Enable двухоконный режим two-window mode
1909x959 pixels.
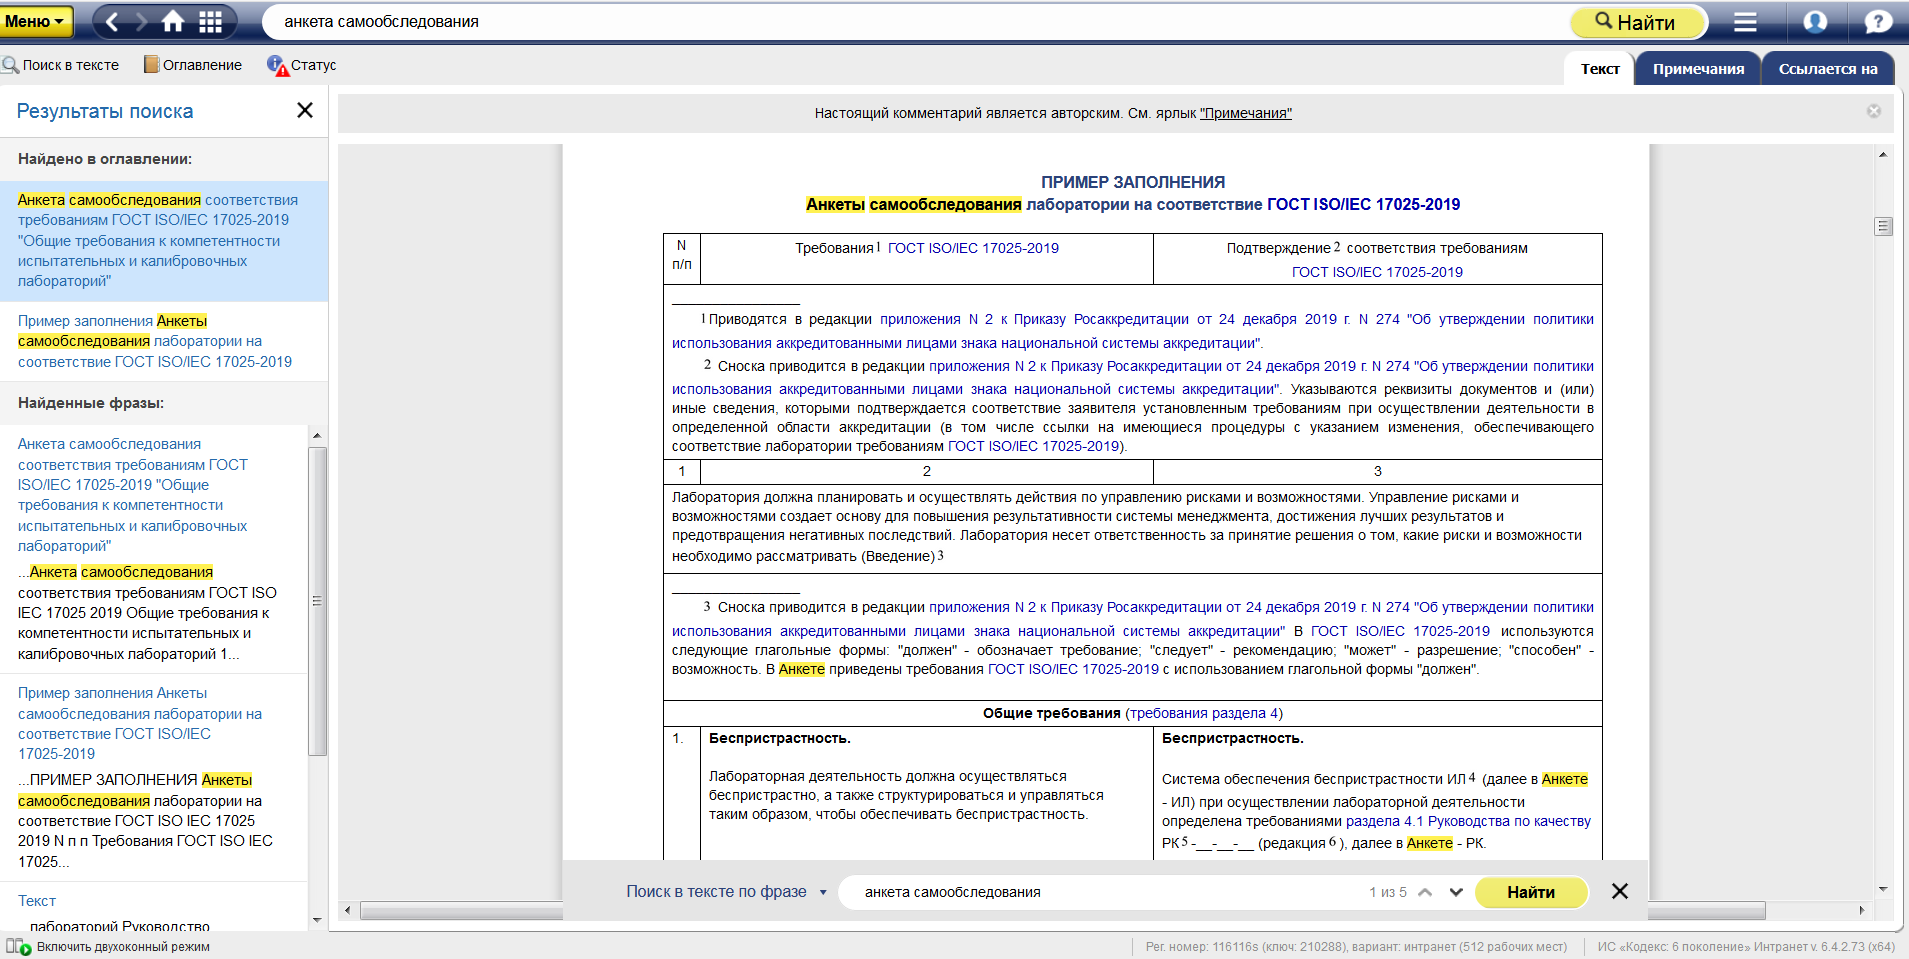(109, 947)
